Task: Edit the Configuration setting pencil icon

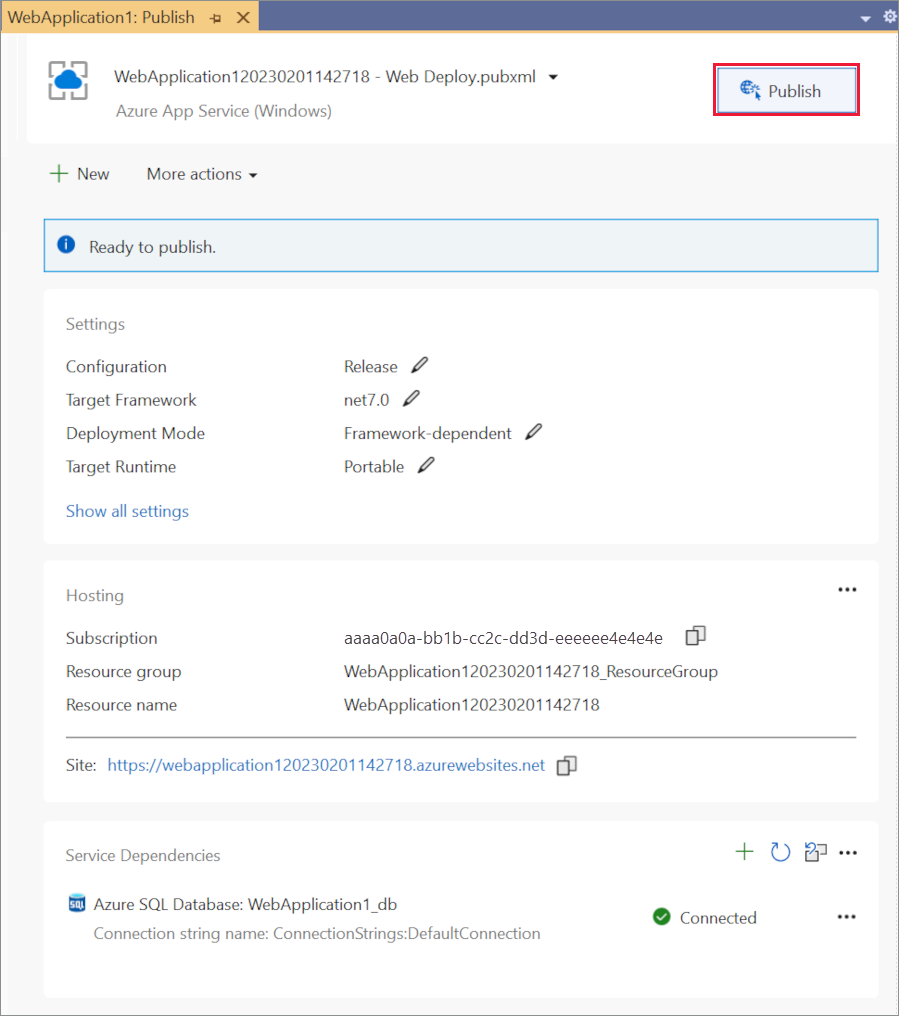Action: pos(419,366)
